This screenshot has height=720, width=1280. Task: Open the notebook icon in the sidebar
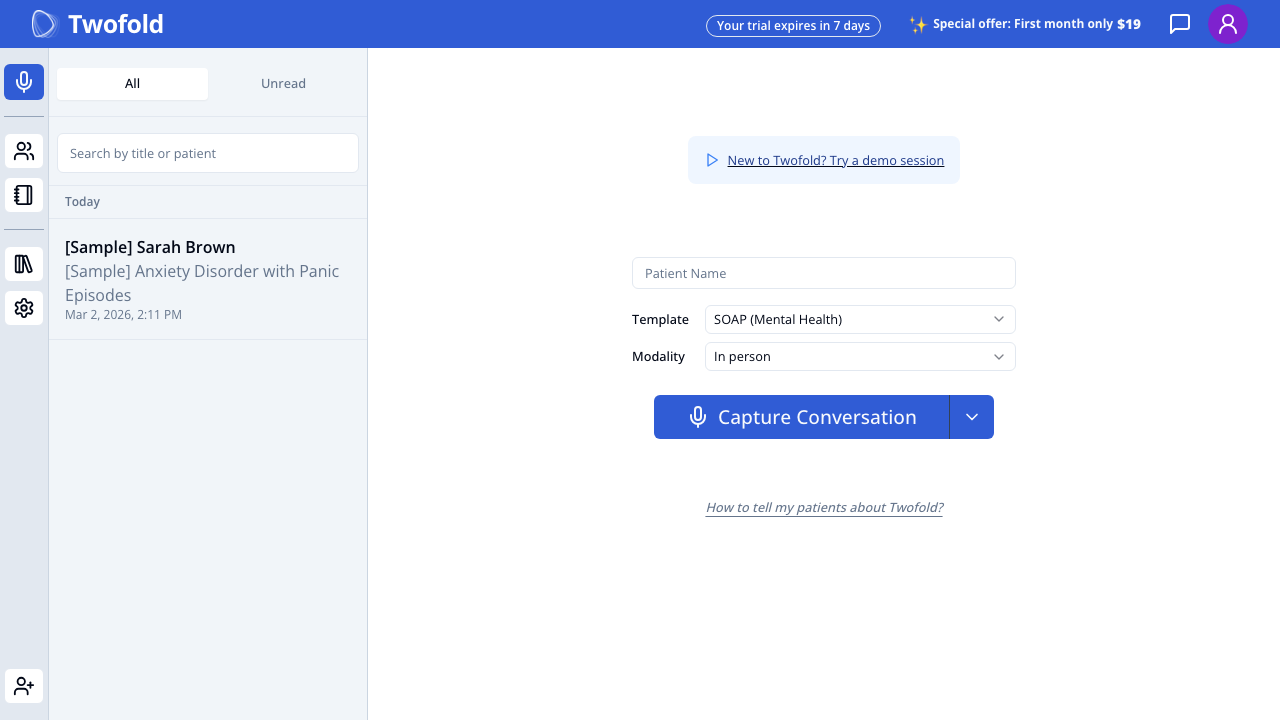[x=24, y=195]
